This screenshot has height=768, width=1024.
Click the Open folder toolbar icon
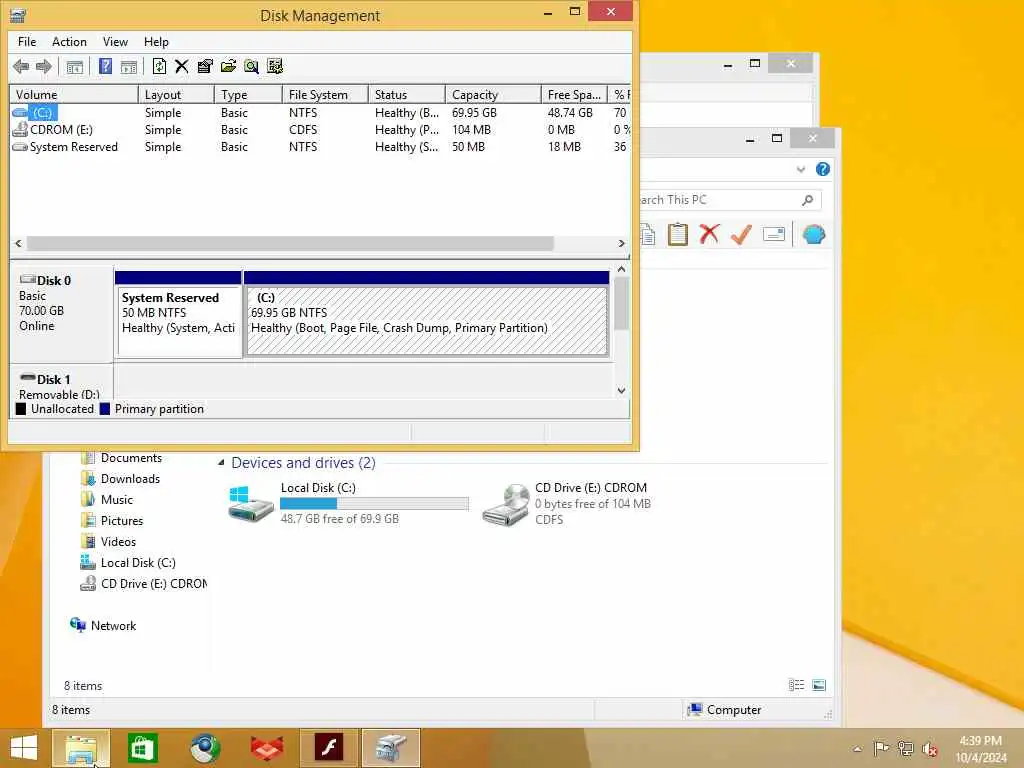tap(228, 66)
